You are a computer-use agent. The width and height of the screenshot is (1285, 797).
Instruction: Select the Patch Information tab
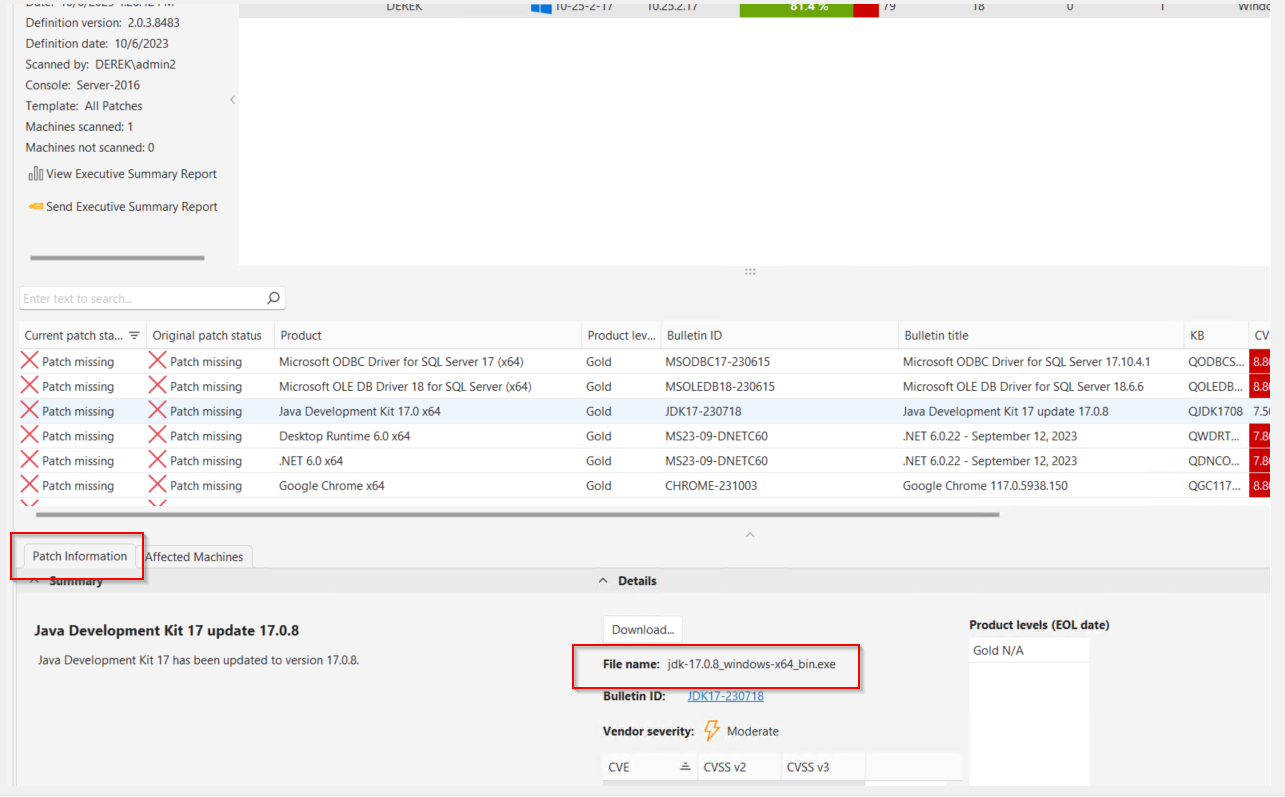[x=77, y=556]
